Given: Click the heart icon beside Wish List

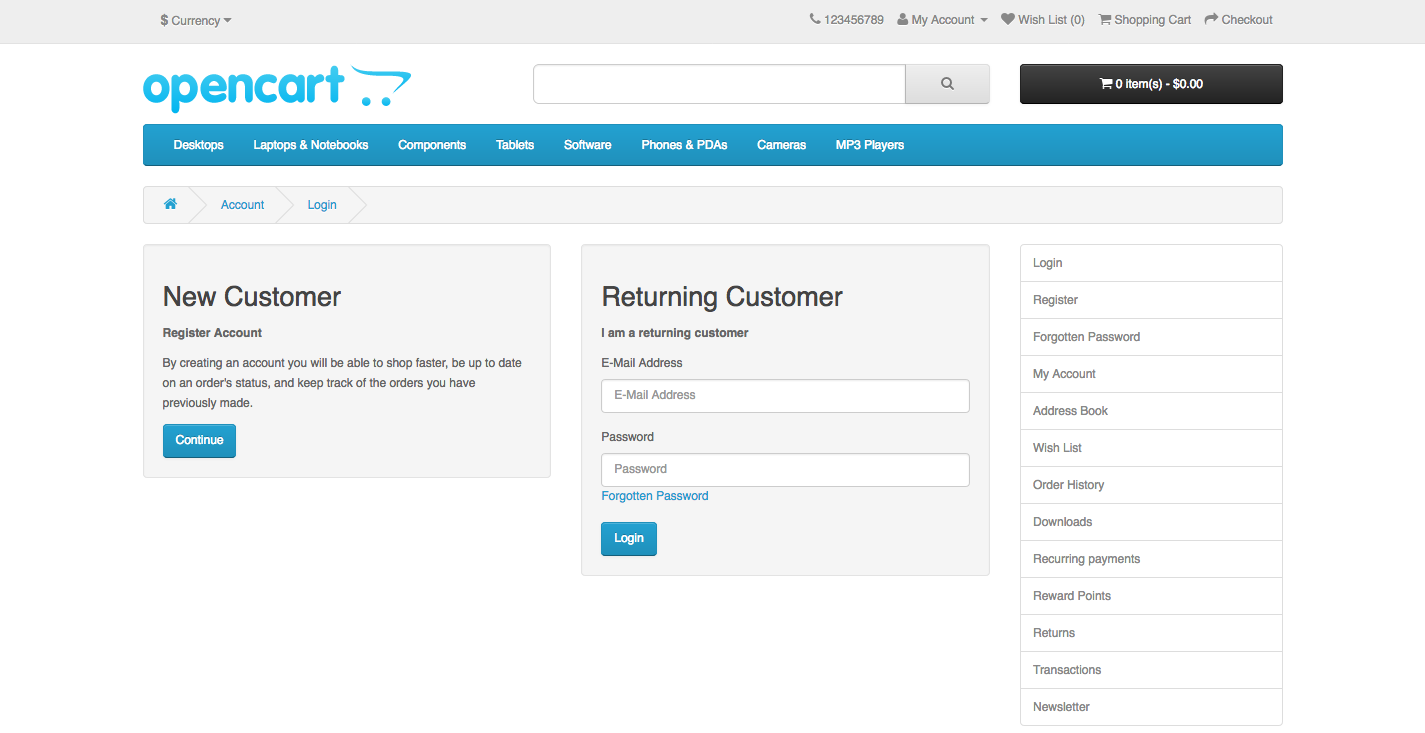Looking at the screenshot, I should 1008,19.
